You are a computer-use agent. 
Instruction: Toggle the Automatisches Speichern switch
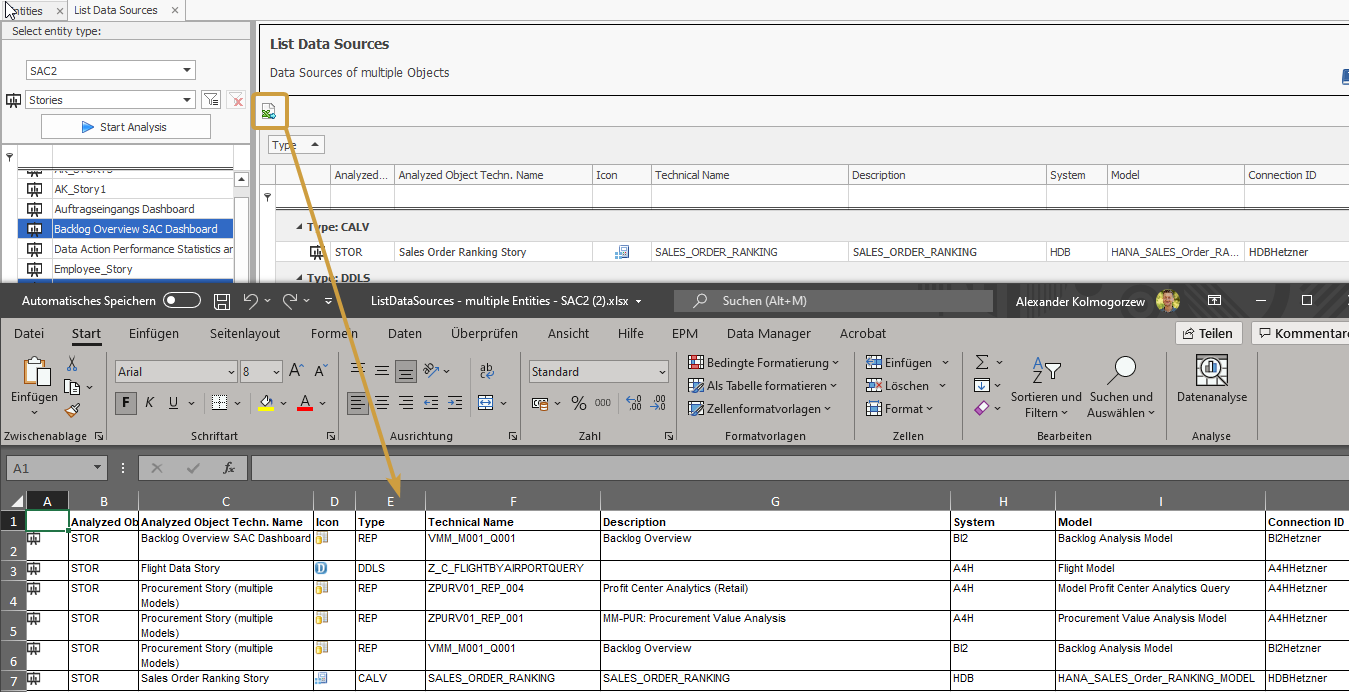pyautogui.click(x=179, y=300)
